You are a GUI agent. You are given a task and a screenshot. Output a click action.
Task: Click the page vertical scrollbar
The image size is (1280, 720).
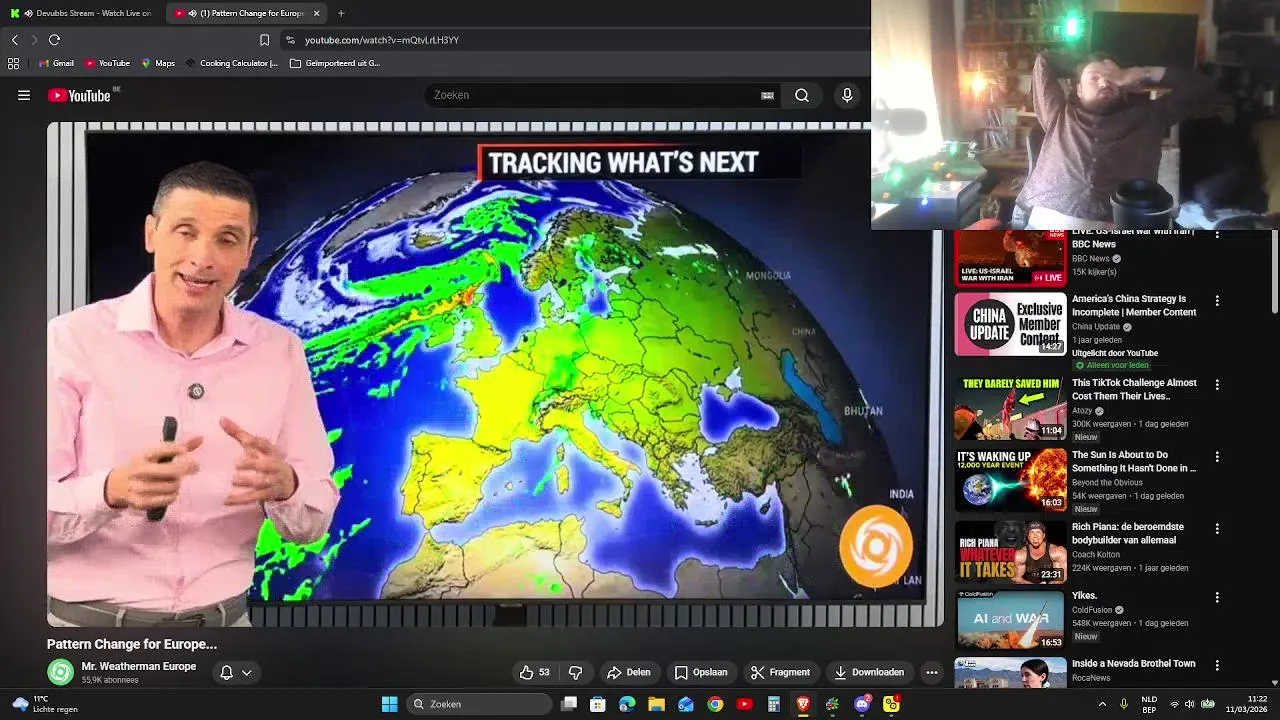click(x=1274, y=273)
